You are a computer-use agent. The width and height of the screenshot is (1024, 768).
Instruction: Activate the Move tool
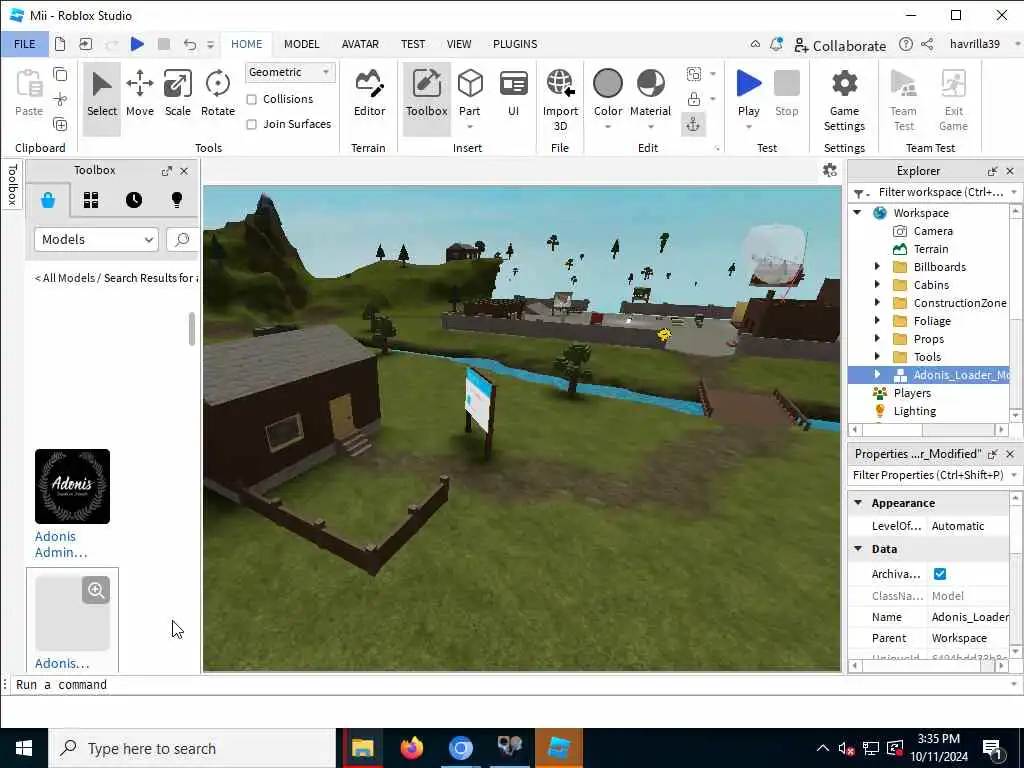tap(140, 95)
